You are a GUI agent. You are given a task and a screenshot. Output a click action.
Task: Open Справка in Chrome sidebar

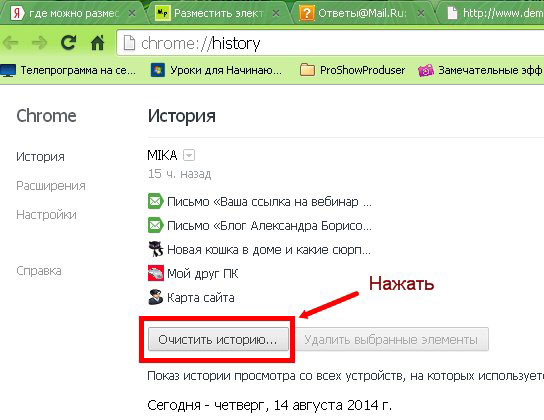(39, 271)
